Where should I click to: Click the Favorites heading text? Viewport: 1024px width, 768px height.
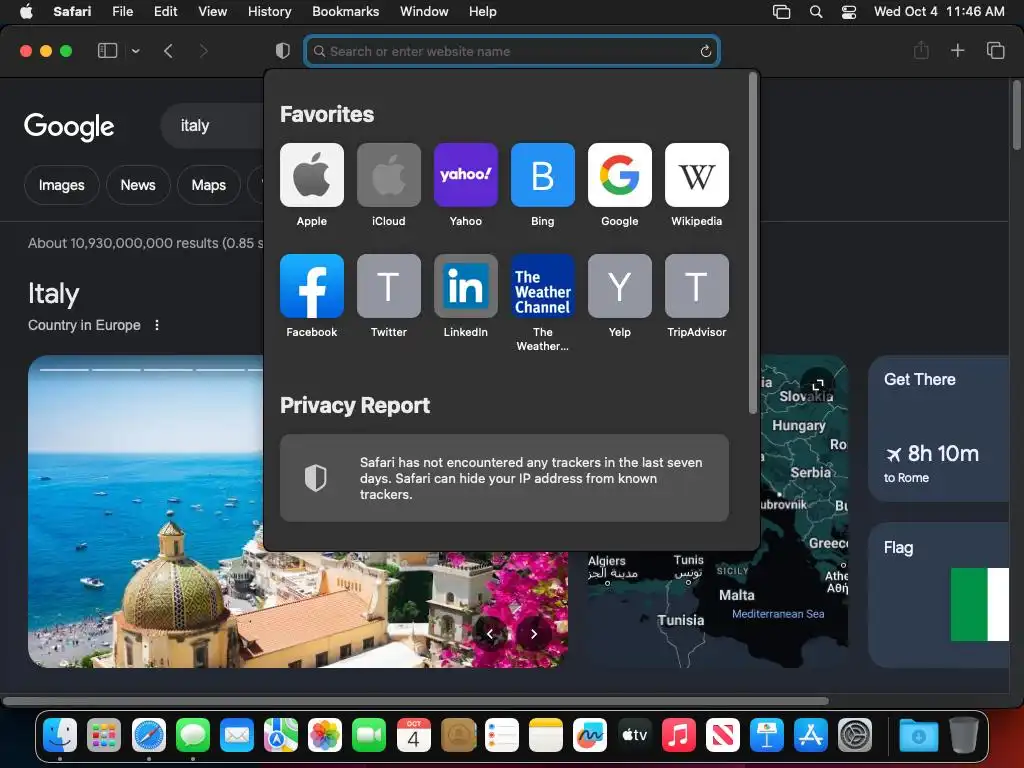[x=327, y=114]
